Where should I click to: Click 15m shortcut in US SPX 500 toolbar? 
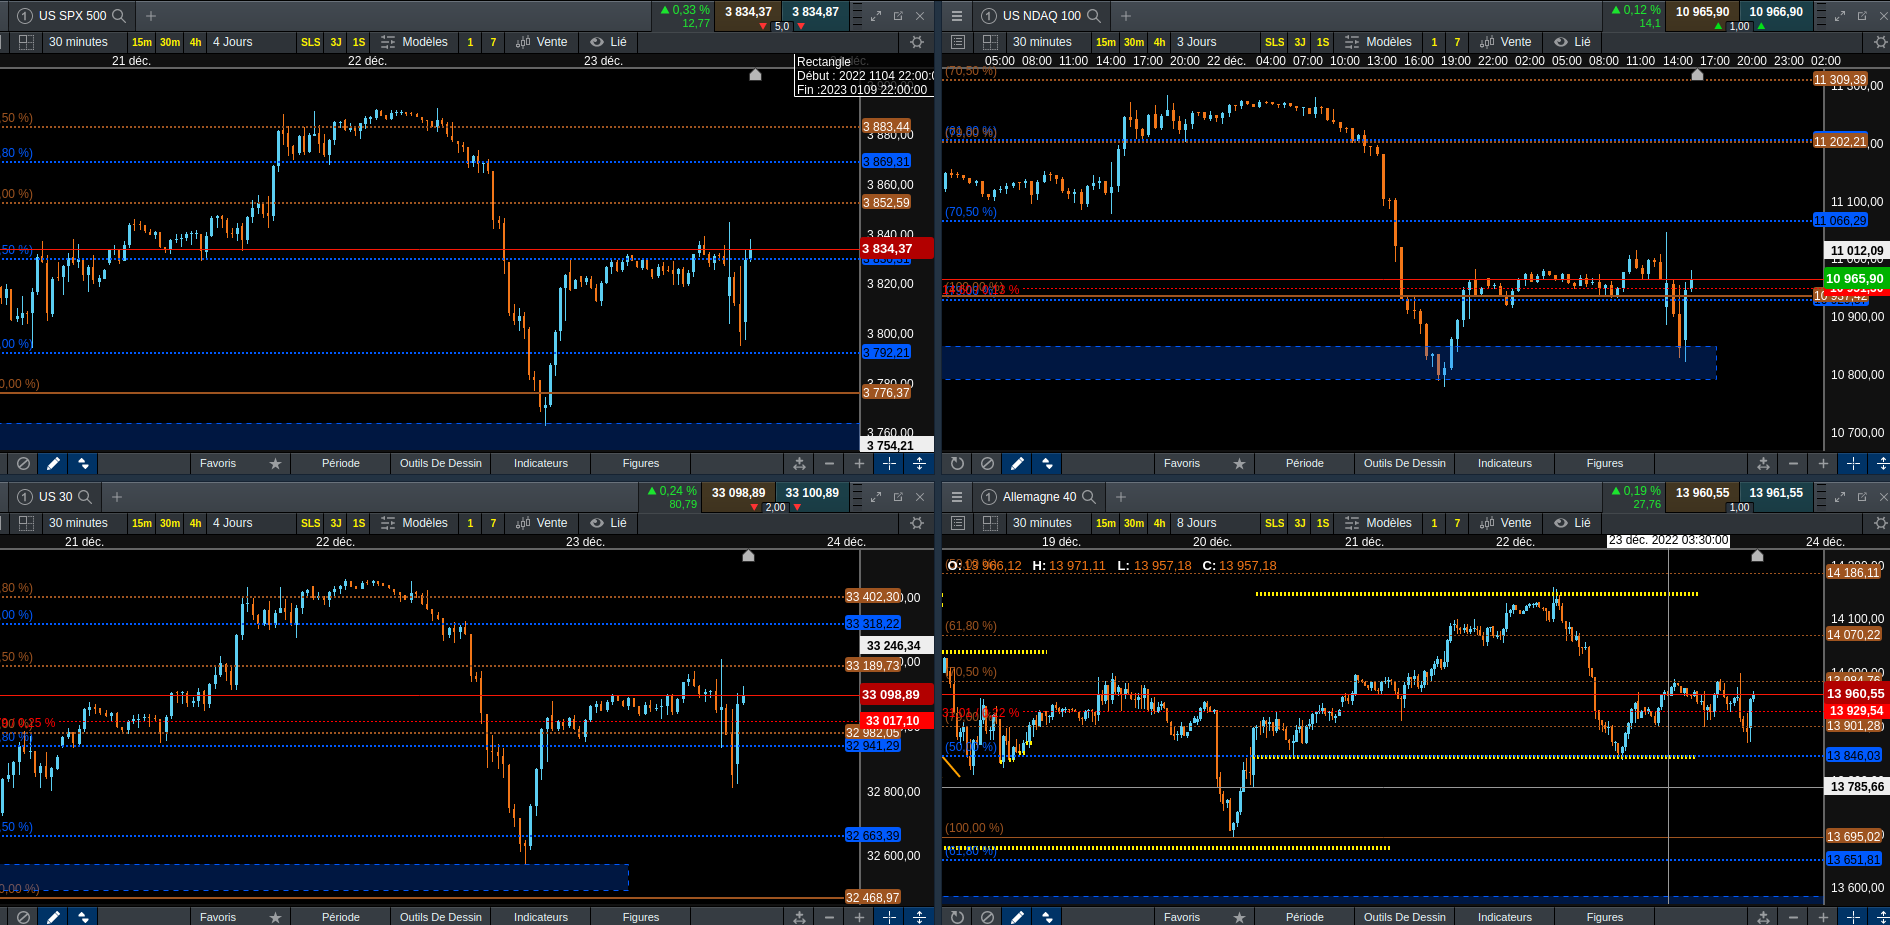tap(142, 42)
